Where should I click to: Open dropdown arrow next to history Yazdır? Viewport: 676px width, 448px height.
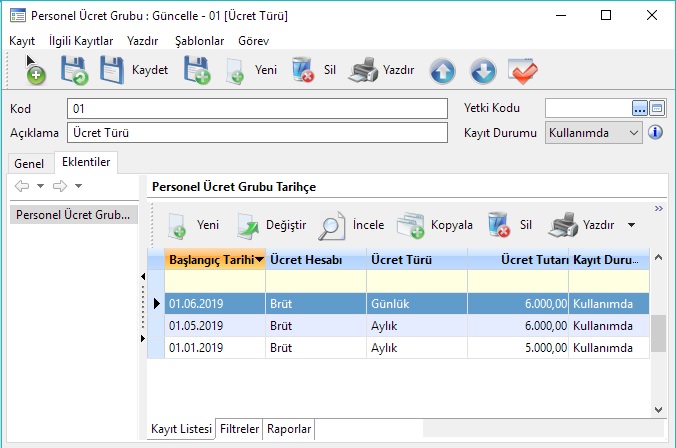point(631,225)
